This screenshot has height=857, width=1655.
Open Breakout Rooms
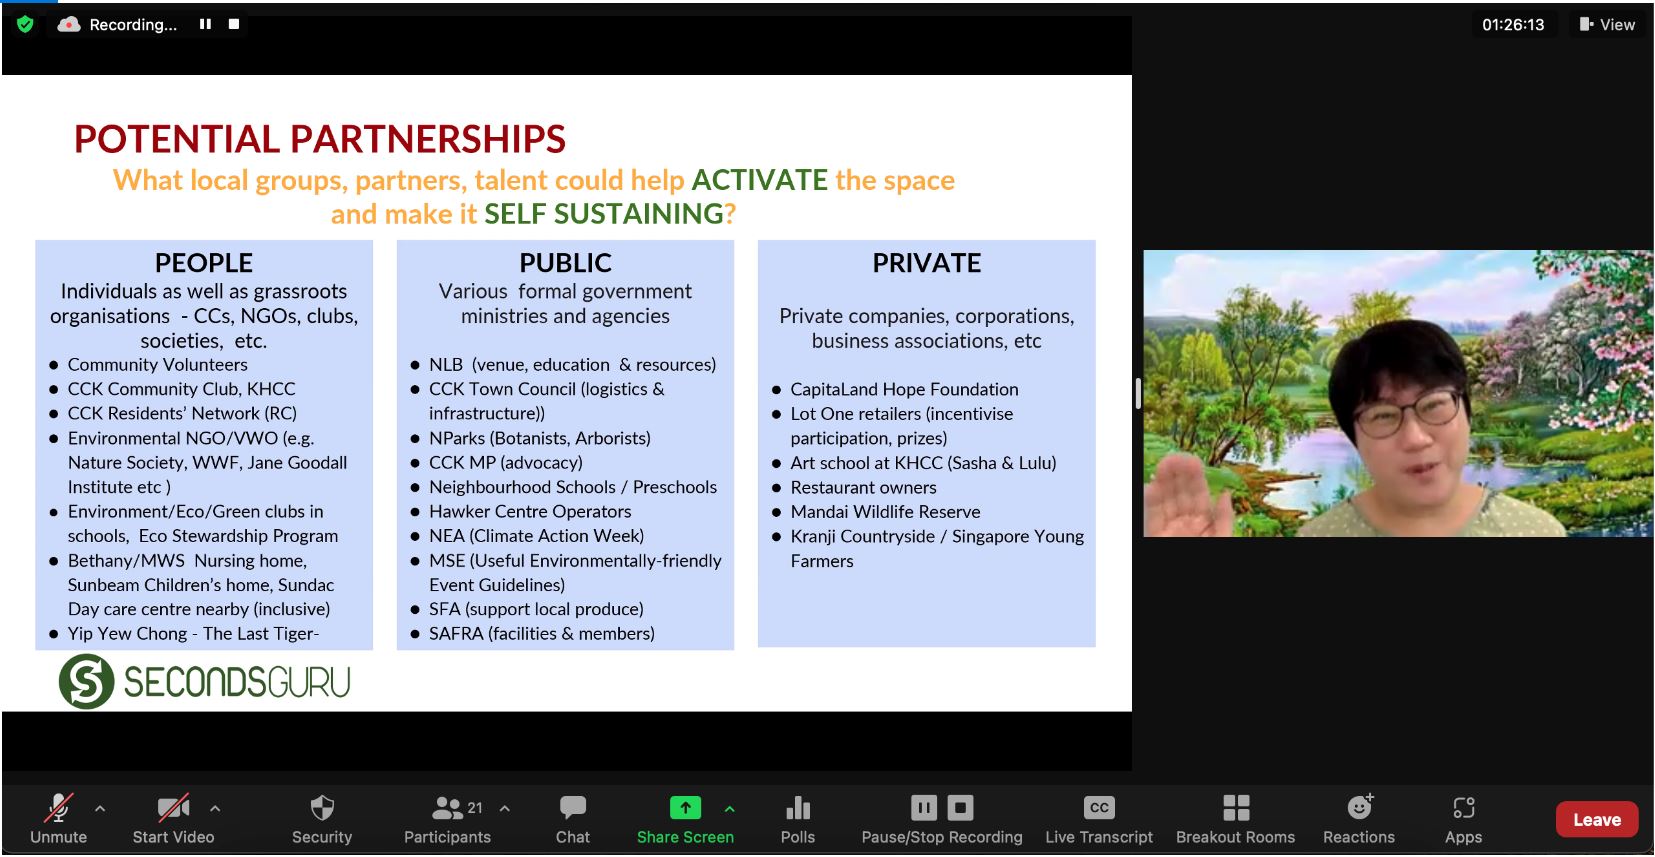click(x=1235, y=820)
